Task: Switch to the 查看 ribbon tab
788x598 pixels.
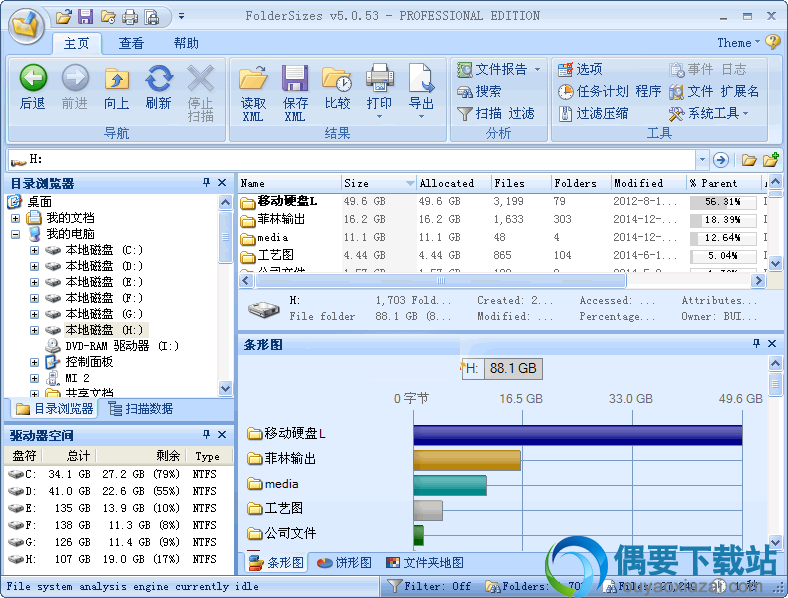Action: (x=131, y=44)
